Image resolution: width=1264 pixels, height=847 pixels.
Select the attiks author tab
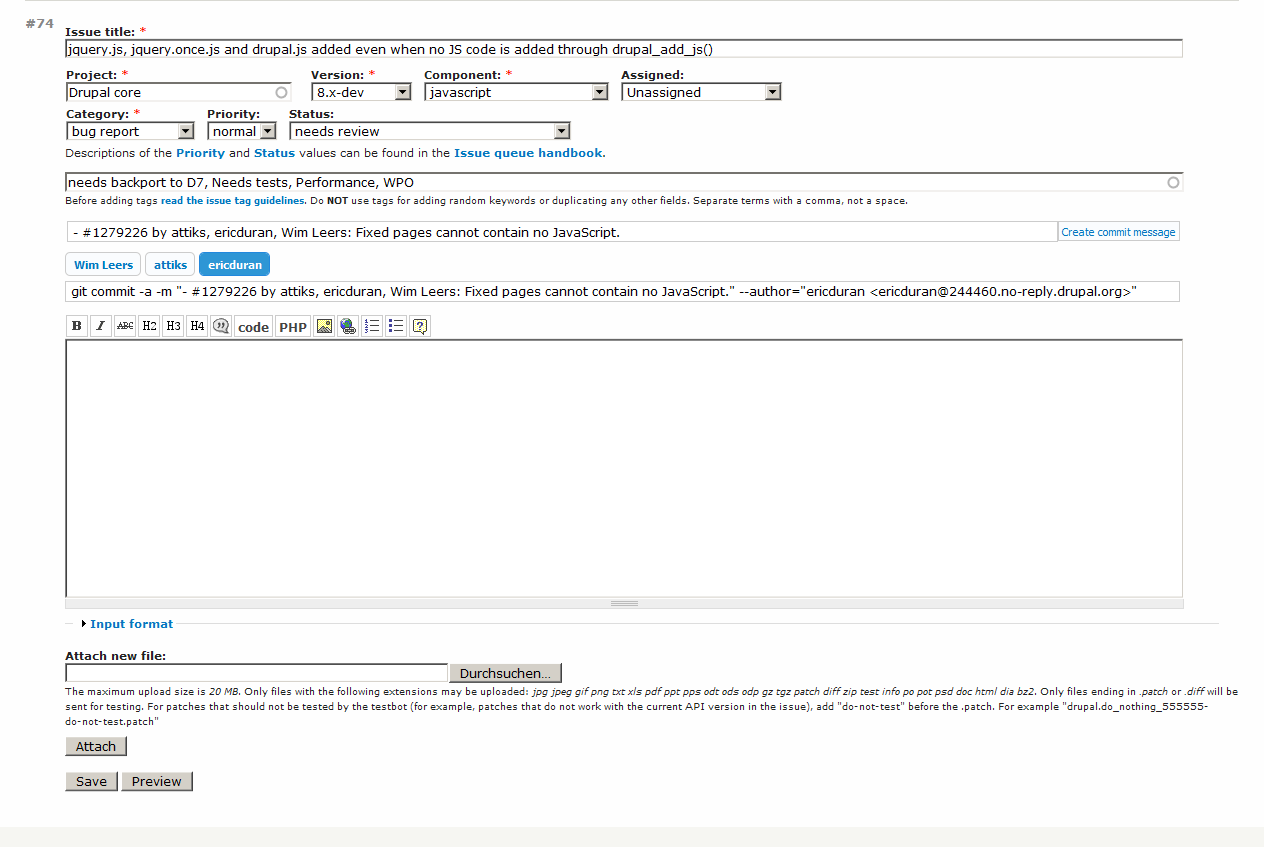pos(170,265)
